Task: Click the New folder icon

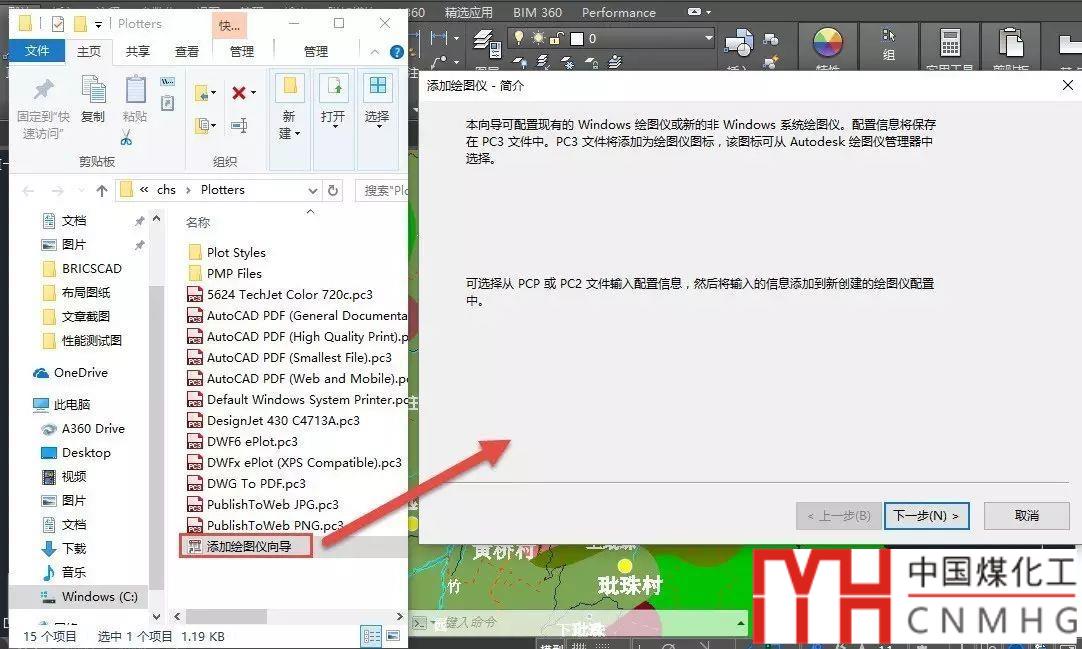Action: (x=290, y=86)
